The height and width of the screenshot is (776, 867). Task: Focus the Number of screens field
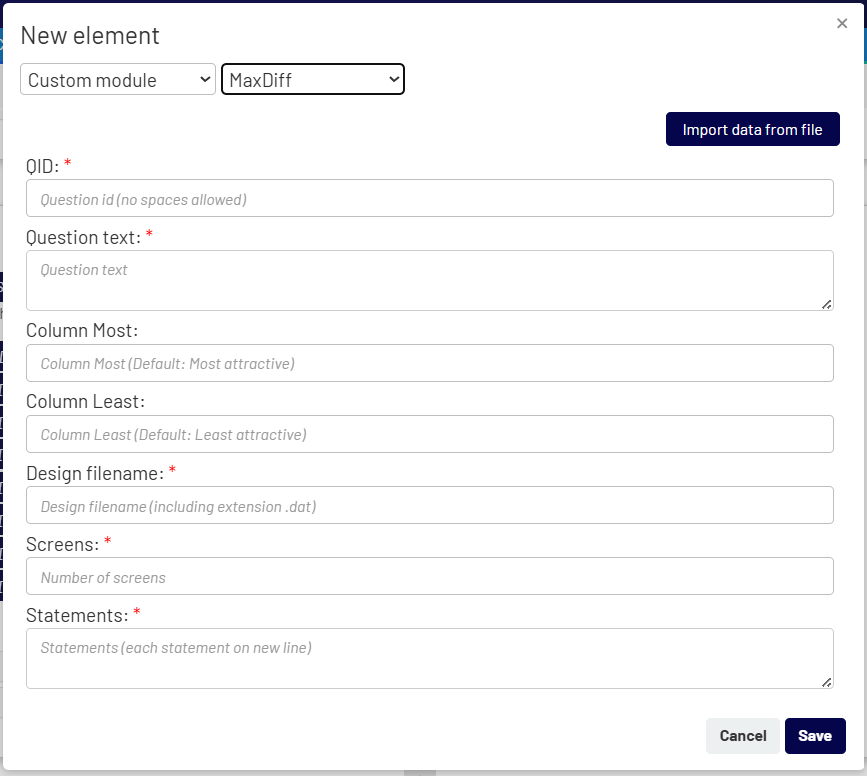pos(430,576)
